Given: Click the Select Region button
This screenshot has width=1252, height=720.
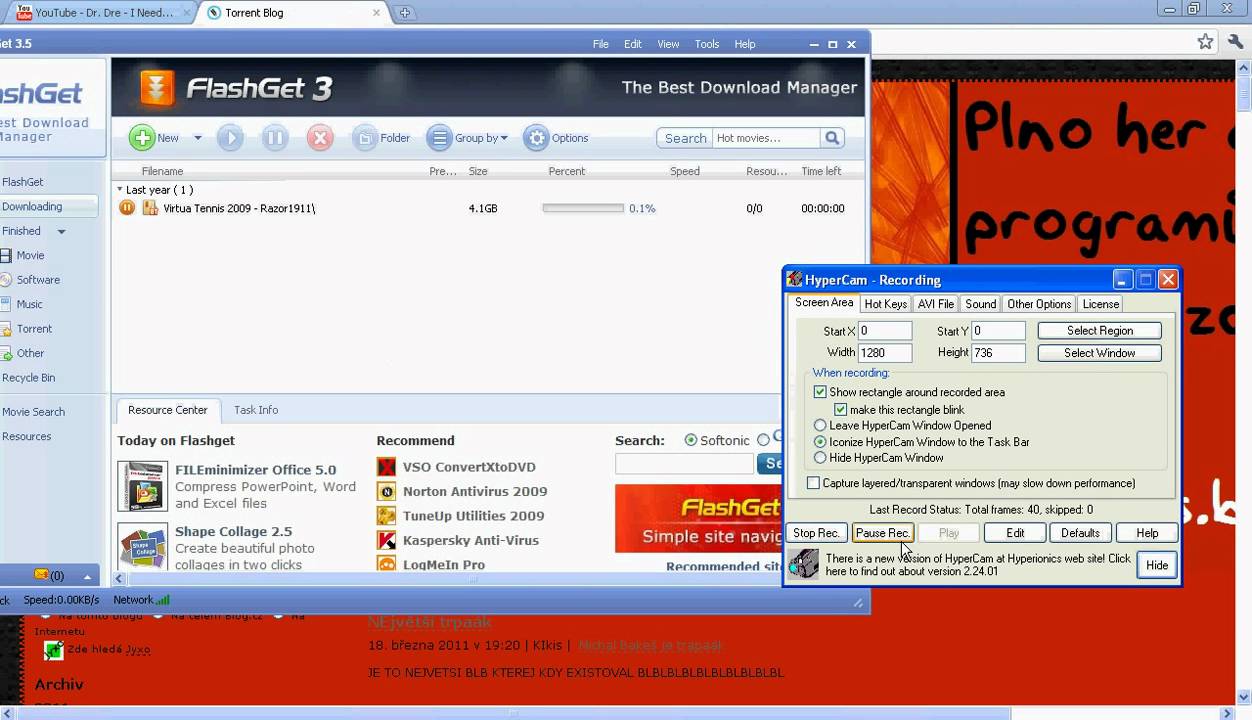Looking at the screenshot, I should [x=1100, y=331].
